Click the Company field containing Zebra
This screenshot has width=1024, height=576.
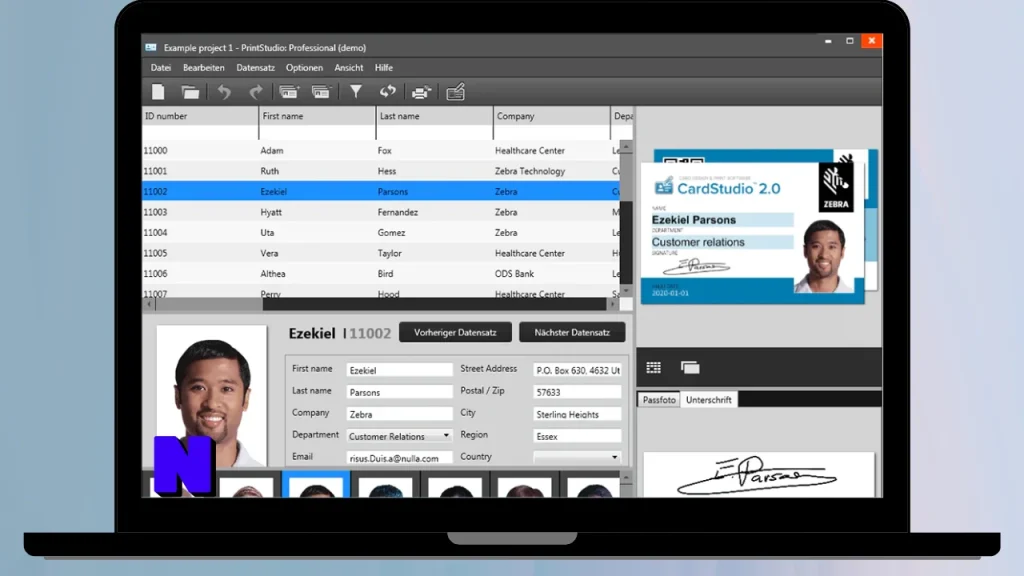tap(399, 414)
